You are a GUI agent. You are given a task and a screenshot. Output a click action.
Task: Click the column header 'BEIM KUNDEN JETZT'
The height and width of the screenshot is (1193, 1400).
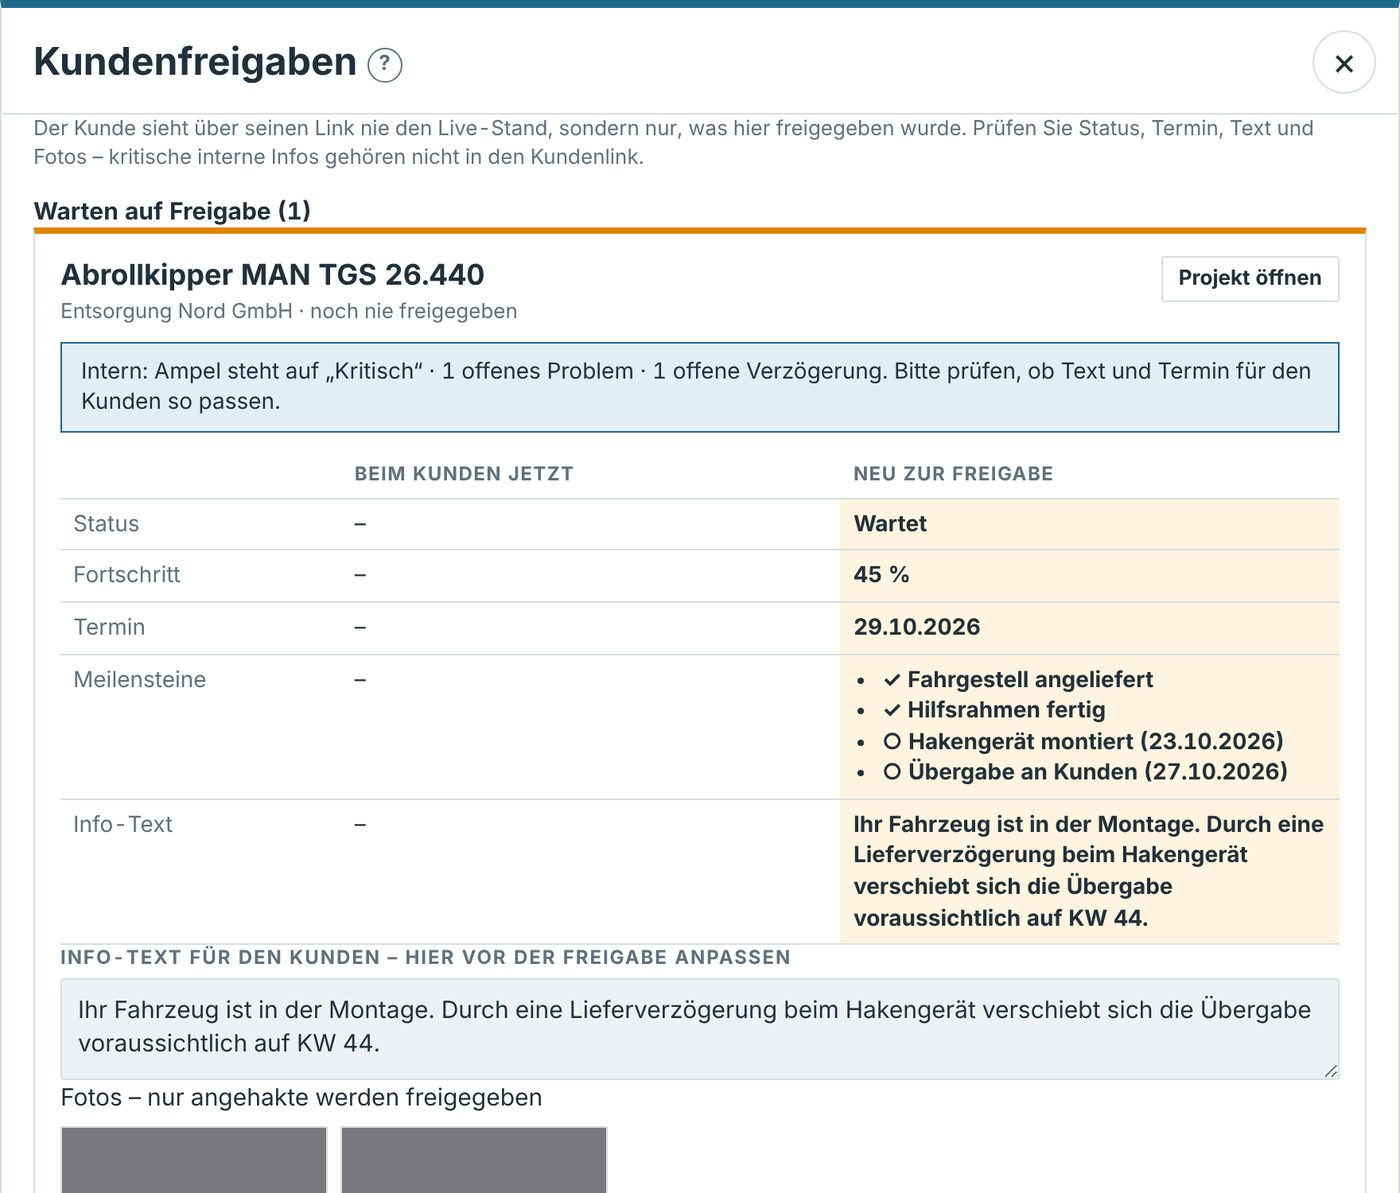[464, 474]
